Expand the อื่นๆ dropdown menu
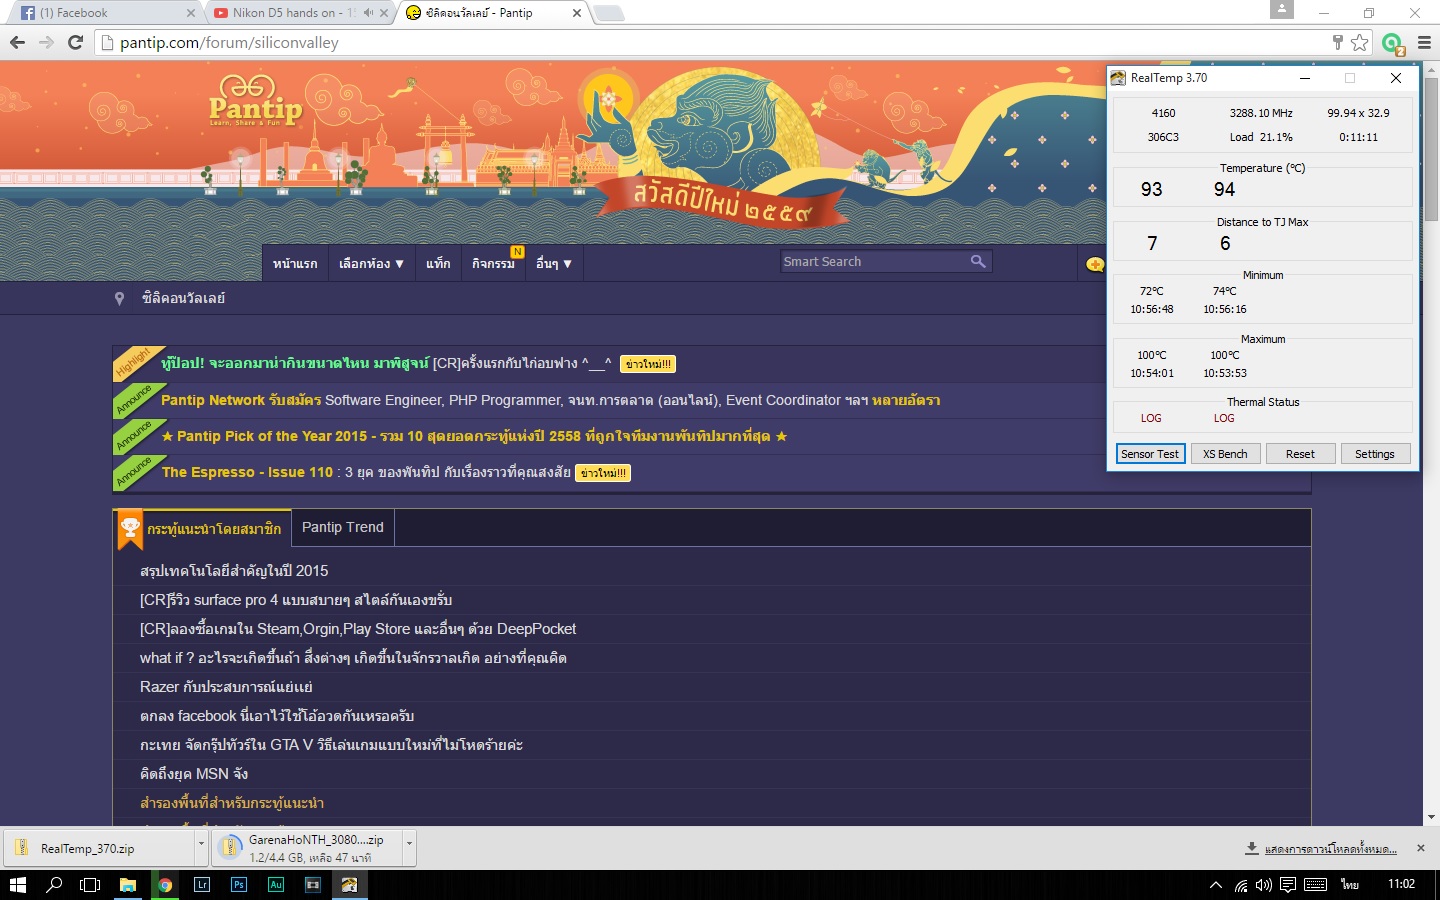 (x=554, y=264)
